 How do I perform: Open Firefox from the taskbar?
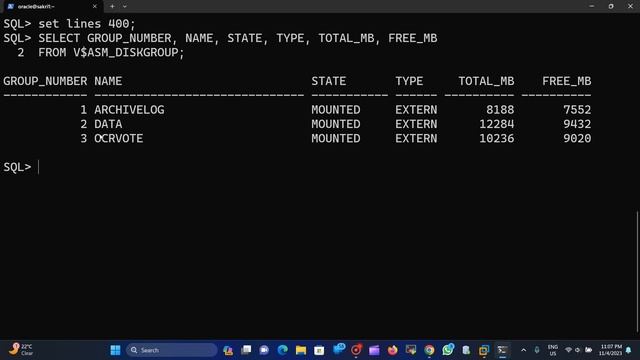point(392,350)
